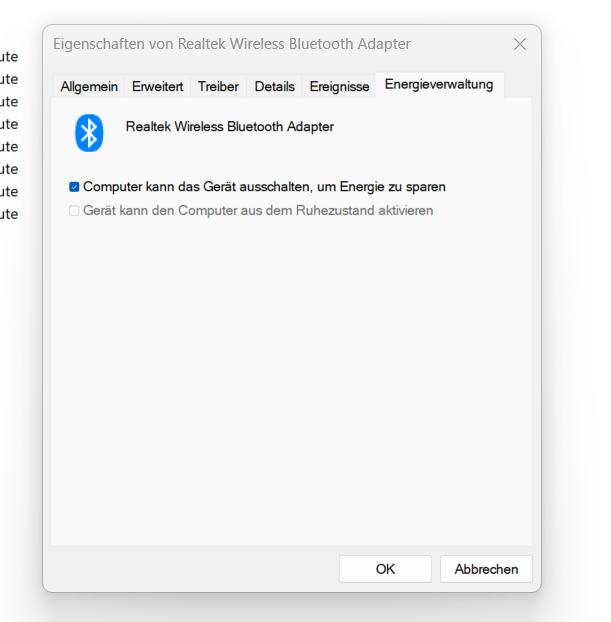Click the Abbrechen button
Screen dimensions: 611x622
tap(486, 569)
